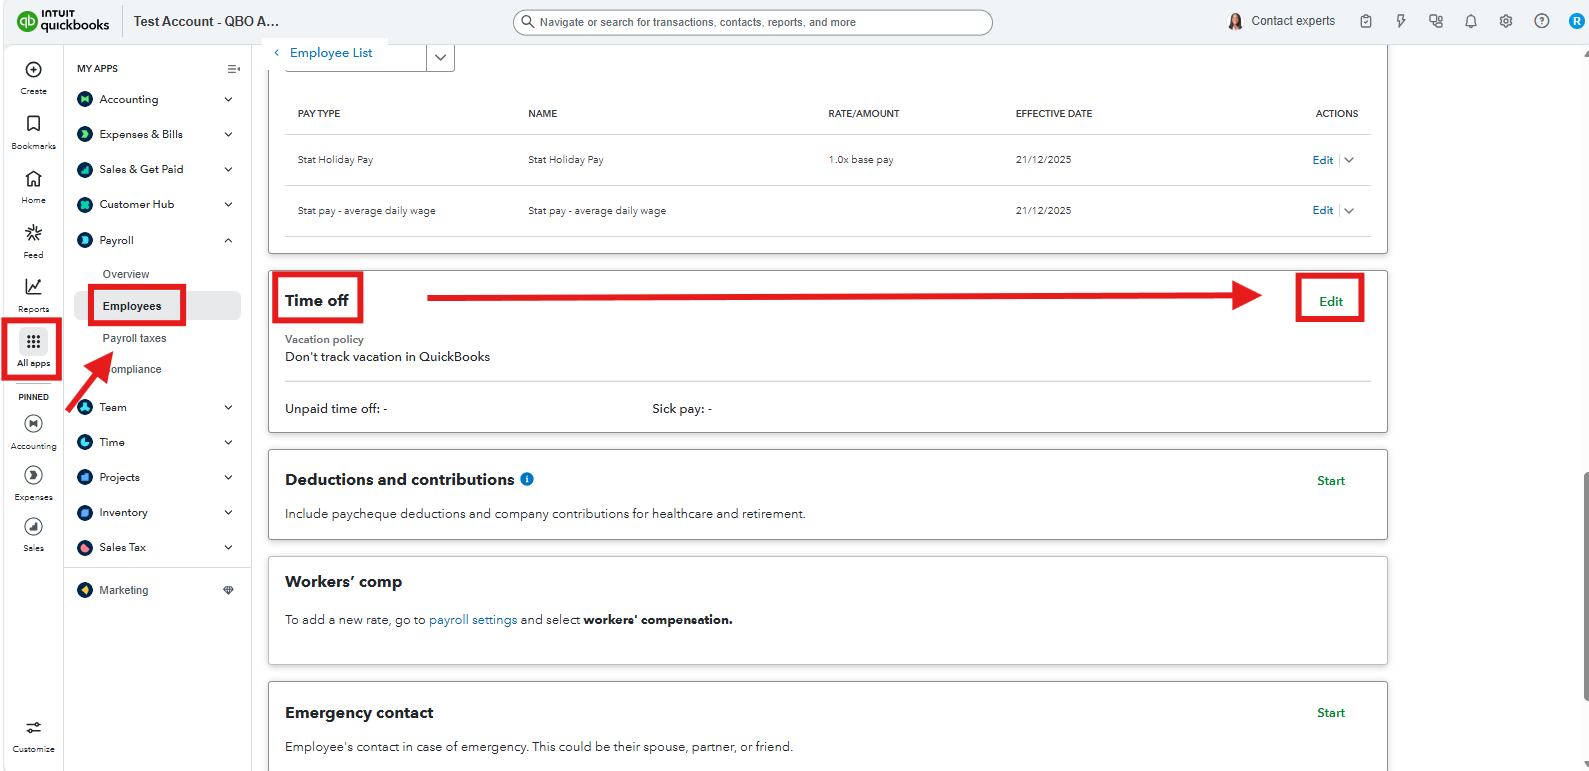Open the Feed sparkle icon
This screenshot has height=771, width=1589.
tap(33, 233)
